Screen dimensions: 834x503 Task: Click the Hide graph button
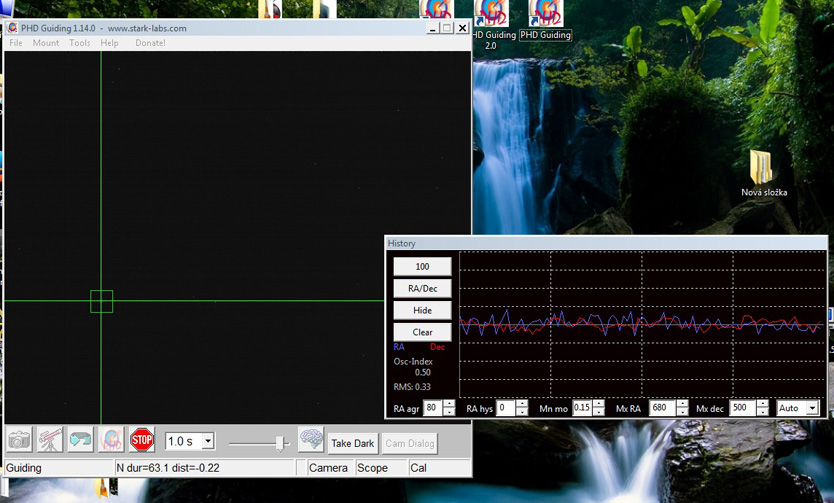422,310
